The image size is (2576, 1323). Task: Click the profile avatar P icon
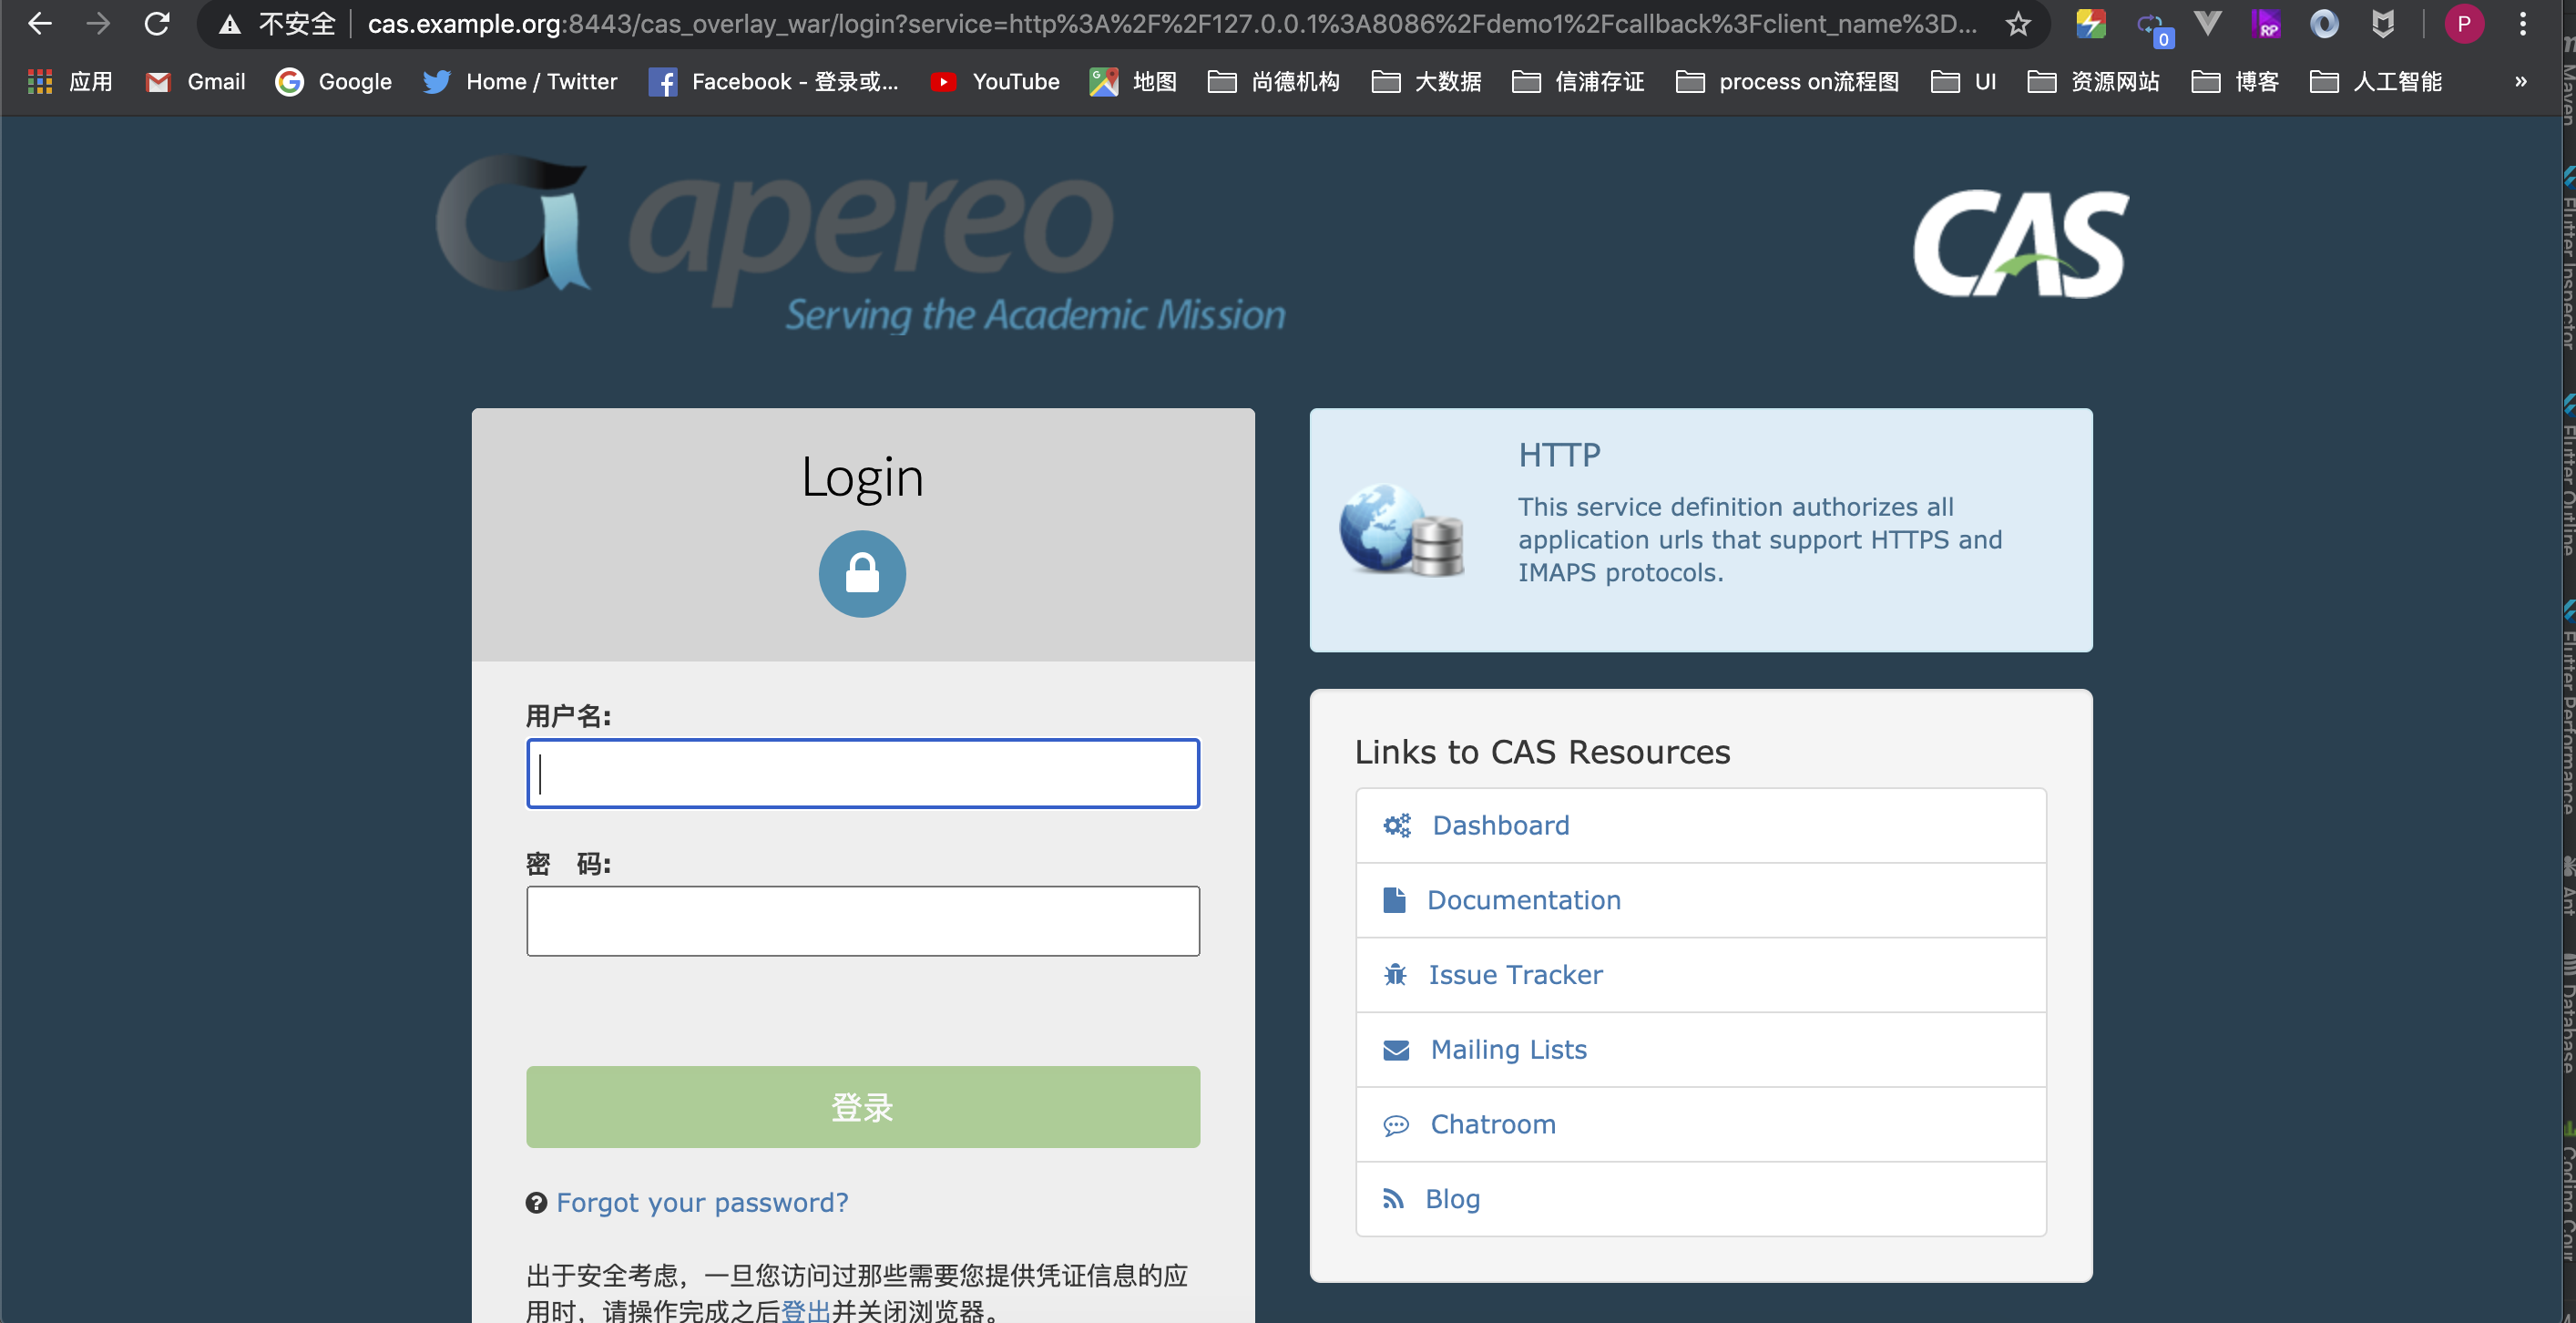tap(2464, 24)
